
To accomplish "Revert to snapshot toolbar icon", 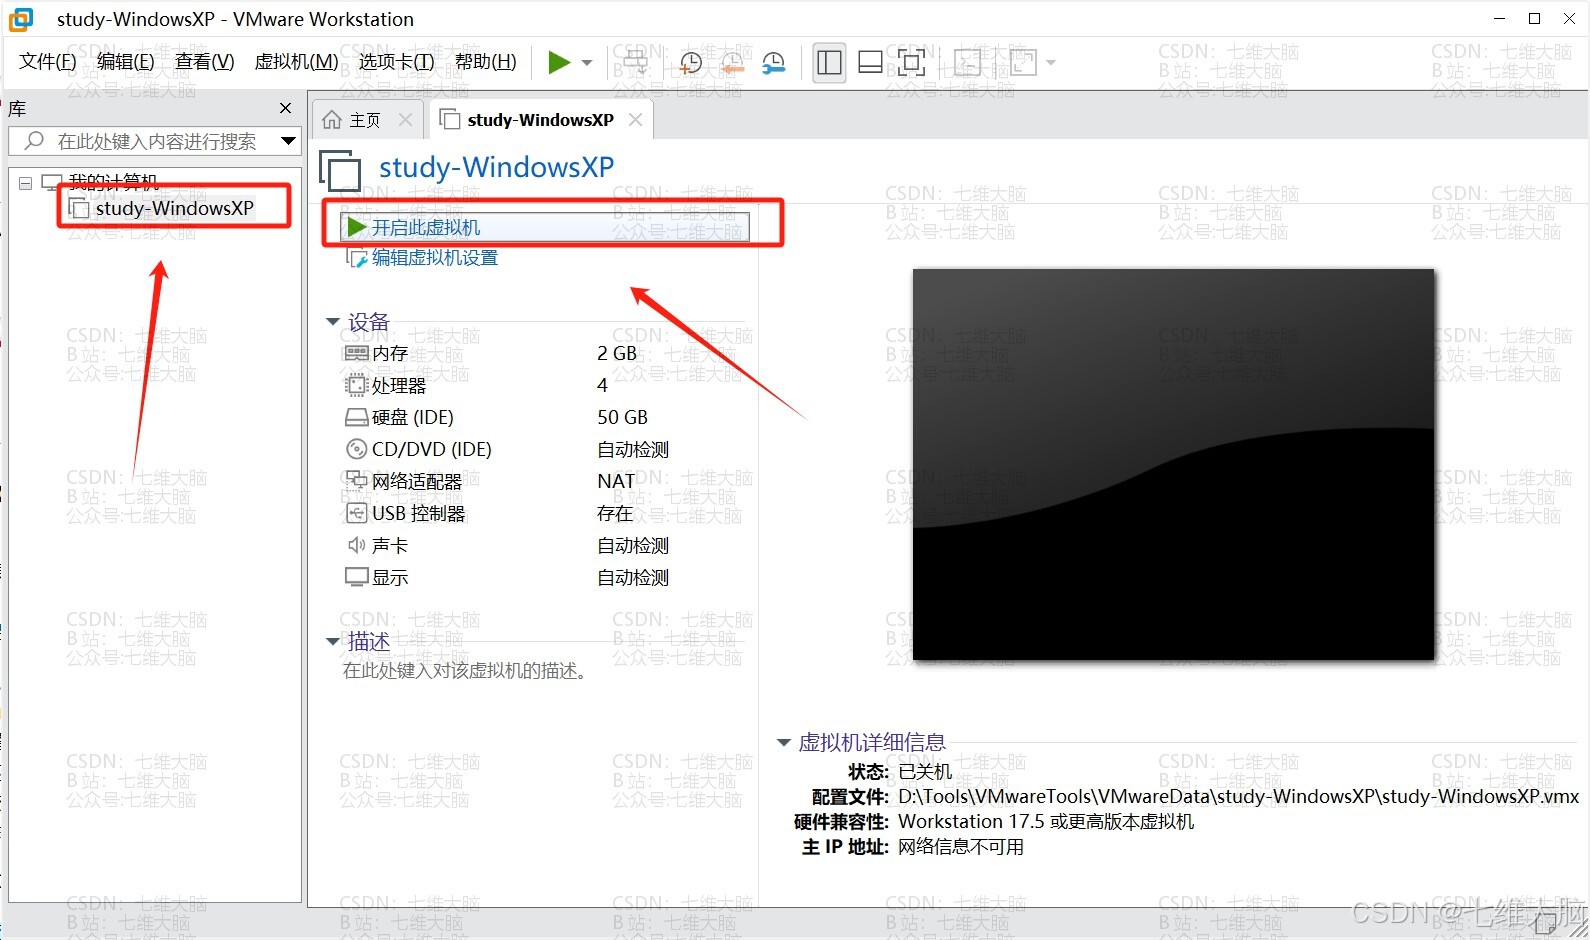I will pos(732,63).
